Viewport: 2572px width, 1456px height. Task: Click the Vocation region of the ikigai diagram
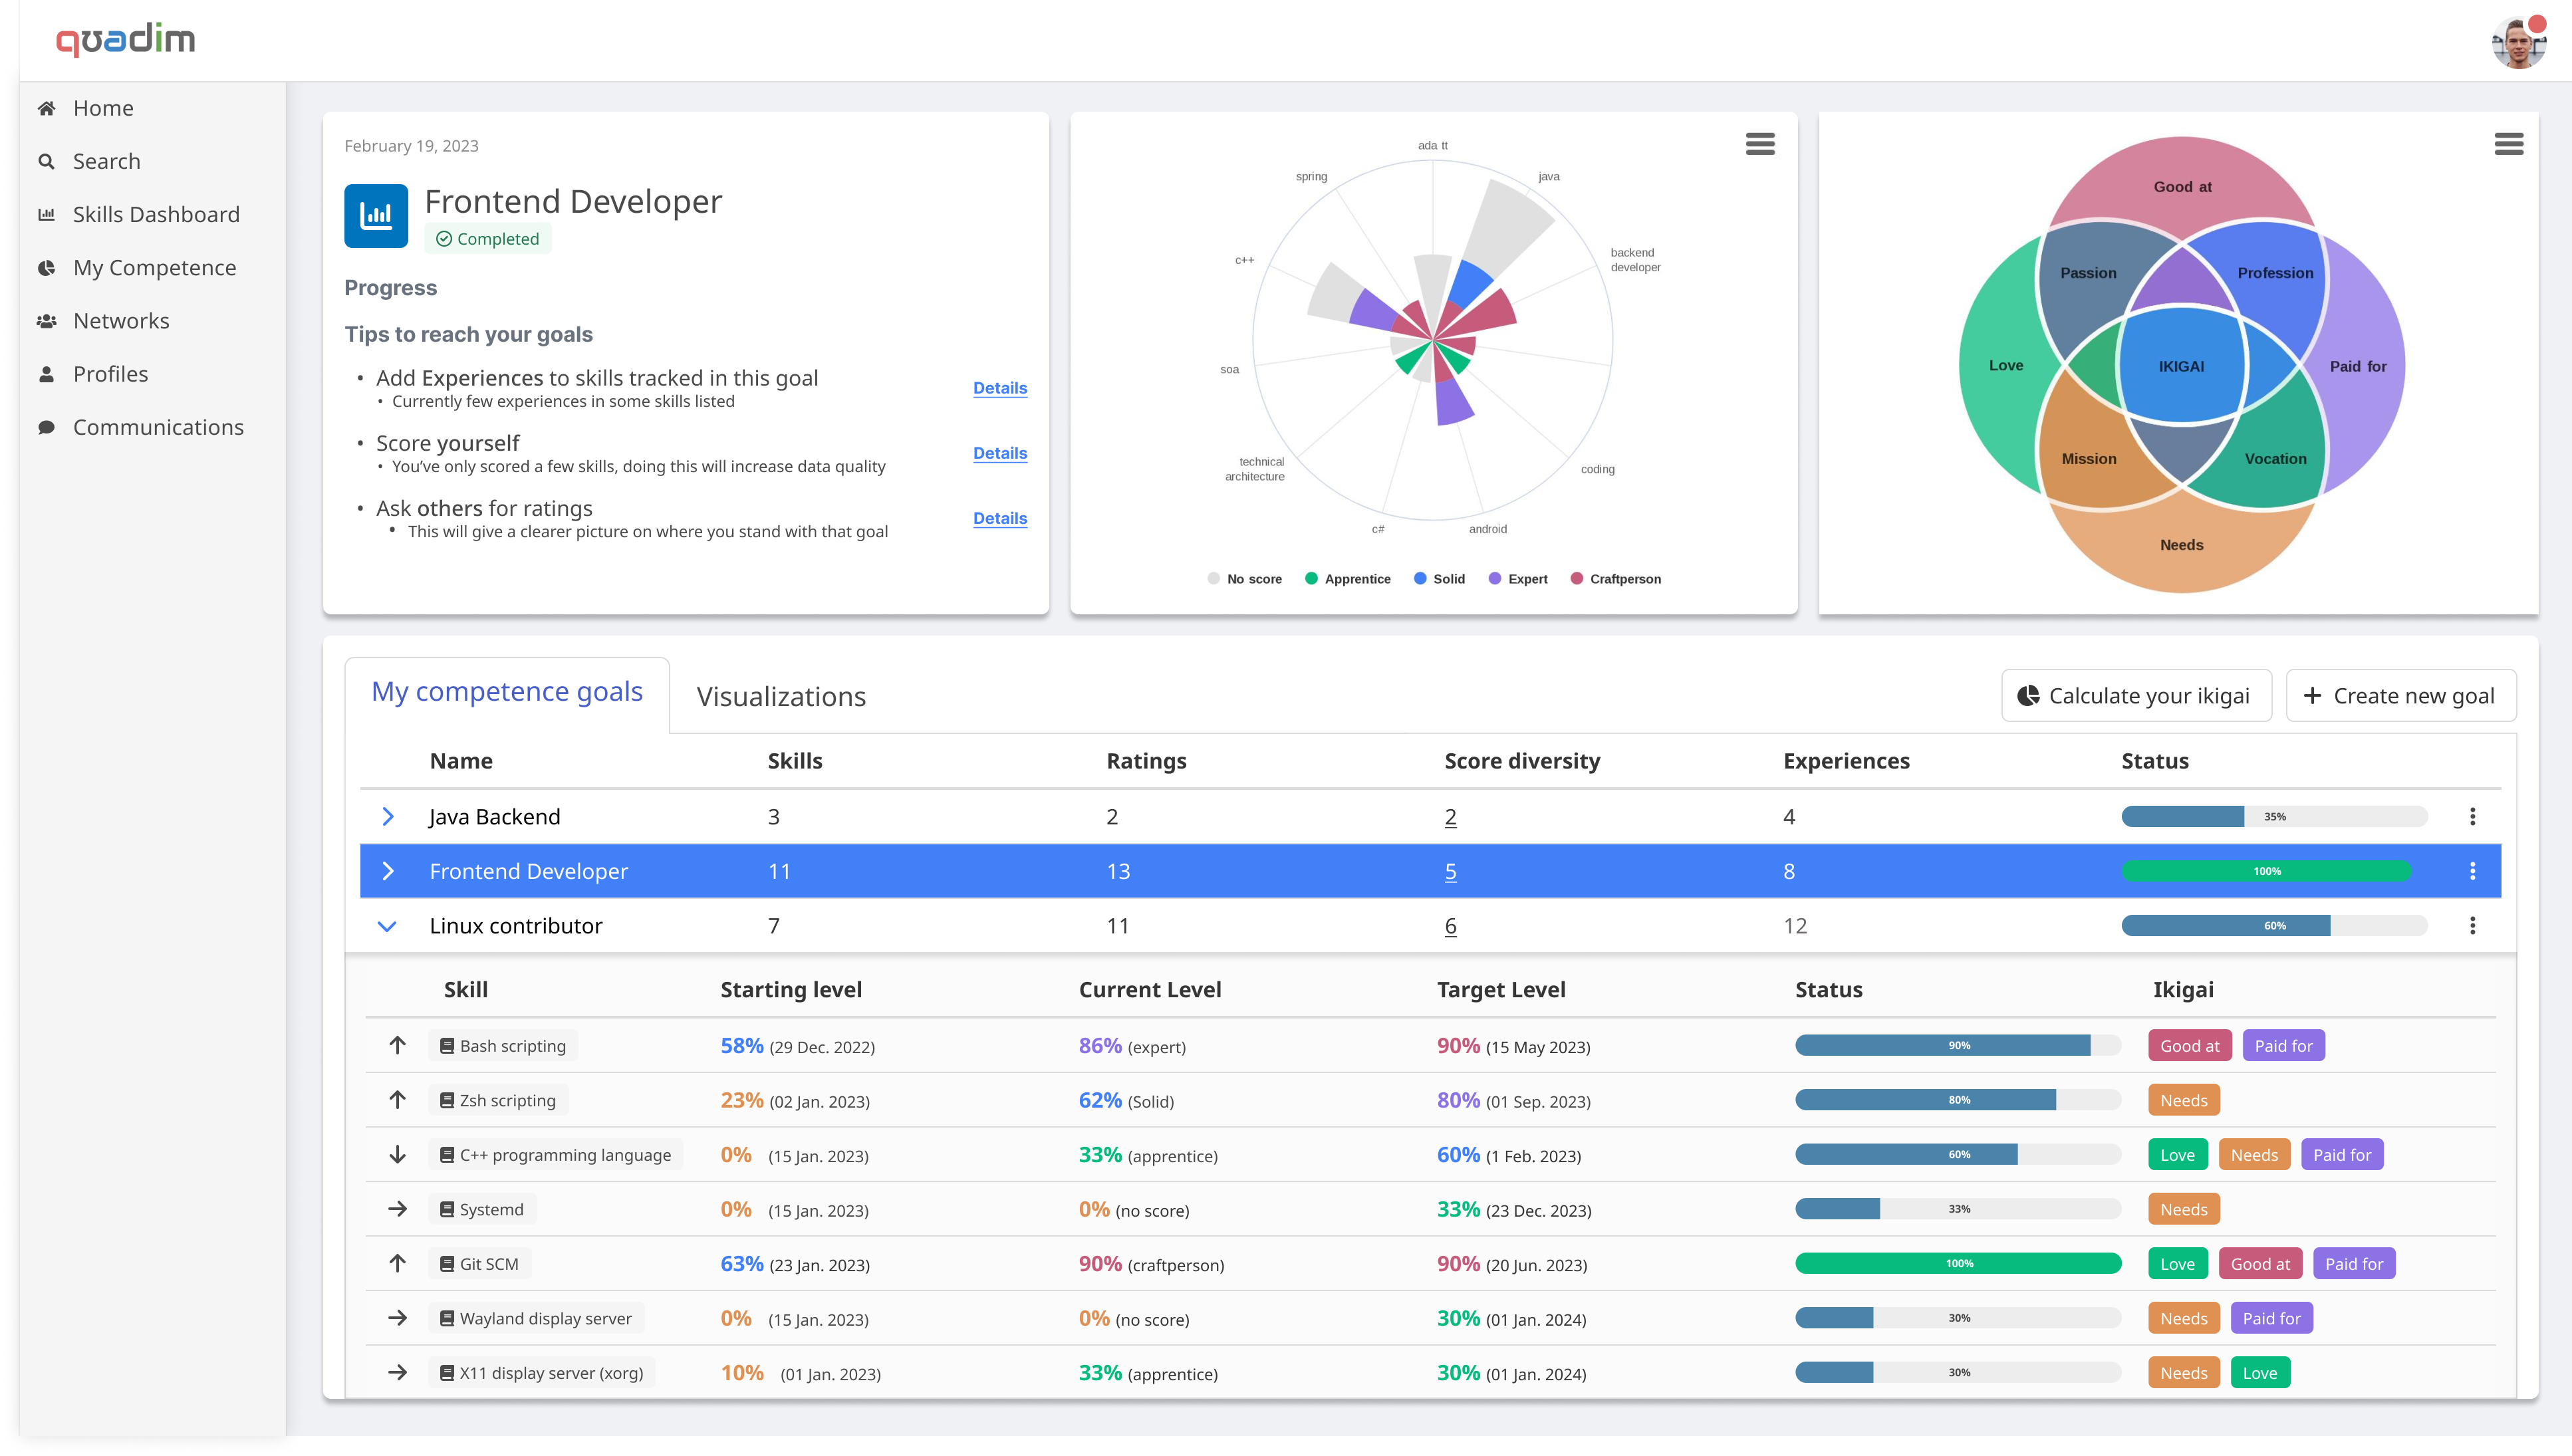(2275, 459)
